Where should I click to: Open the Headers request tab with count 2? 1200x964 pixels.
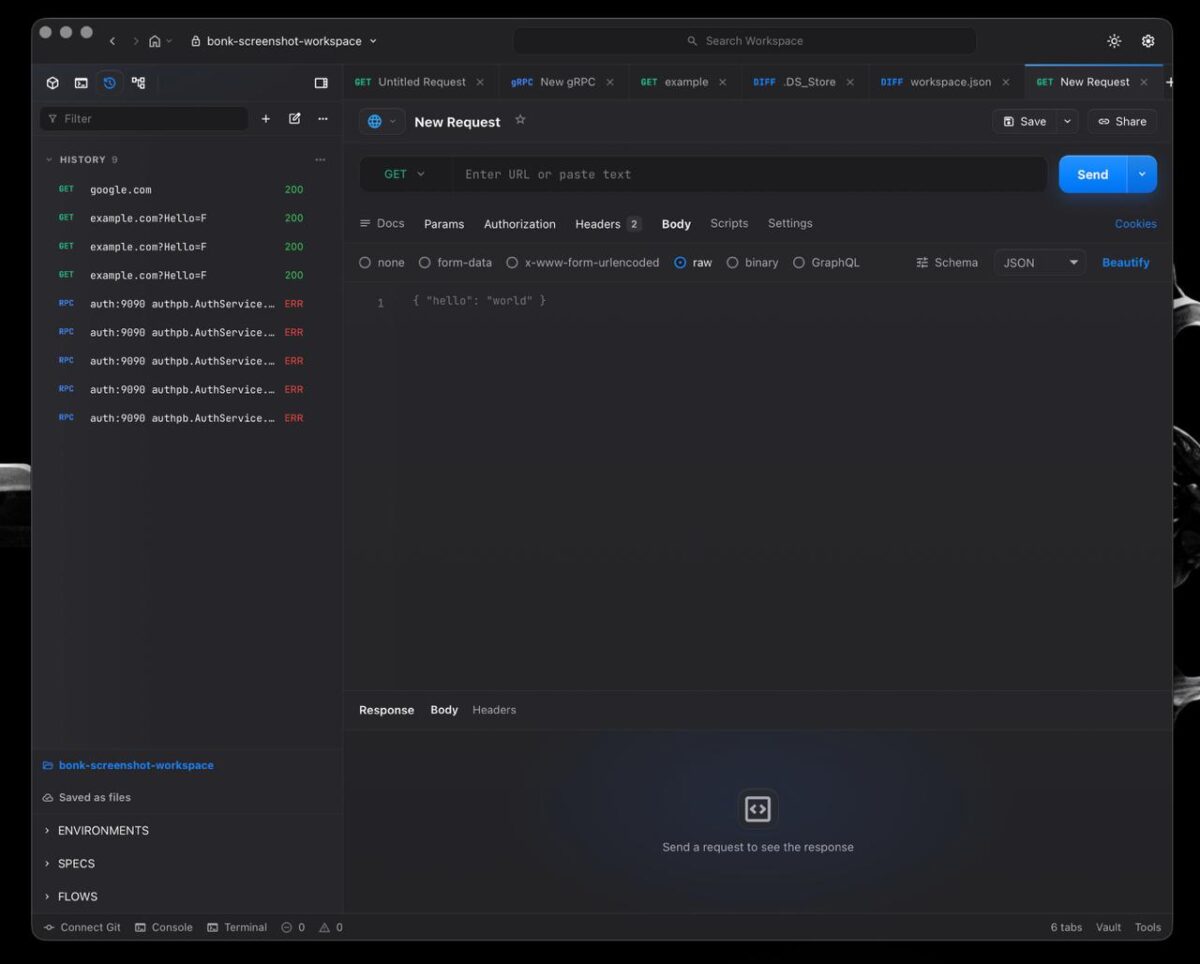[x=608, y=224]
